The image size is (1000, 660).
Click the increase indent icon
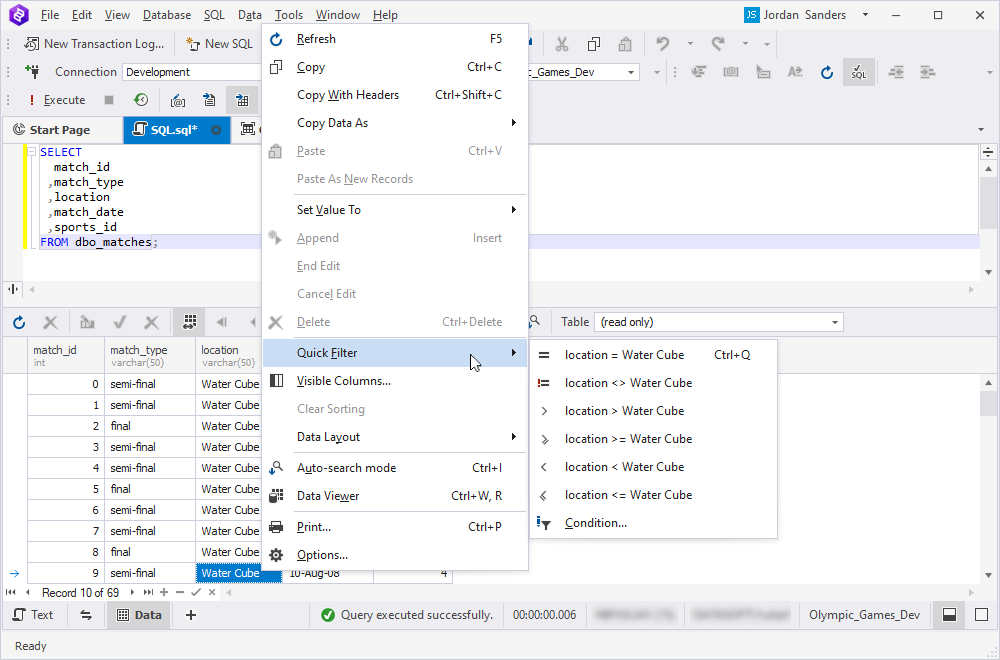click(x=927, y=72)
